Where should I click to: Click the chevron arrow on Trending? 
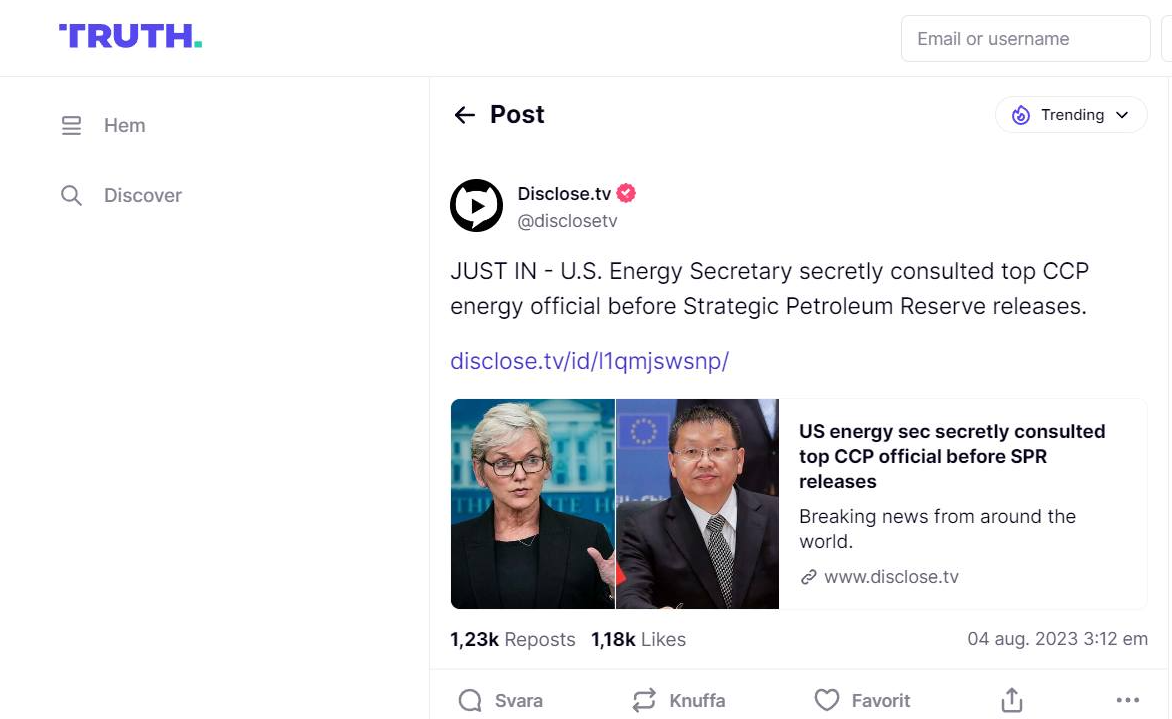coord(1122,115)
